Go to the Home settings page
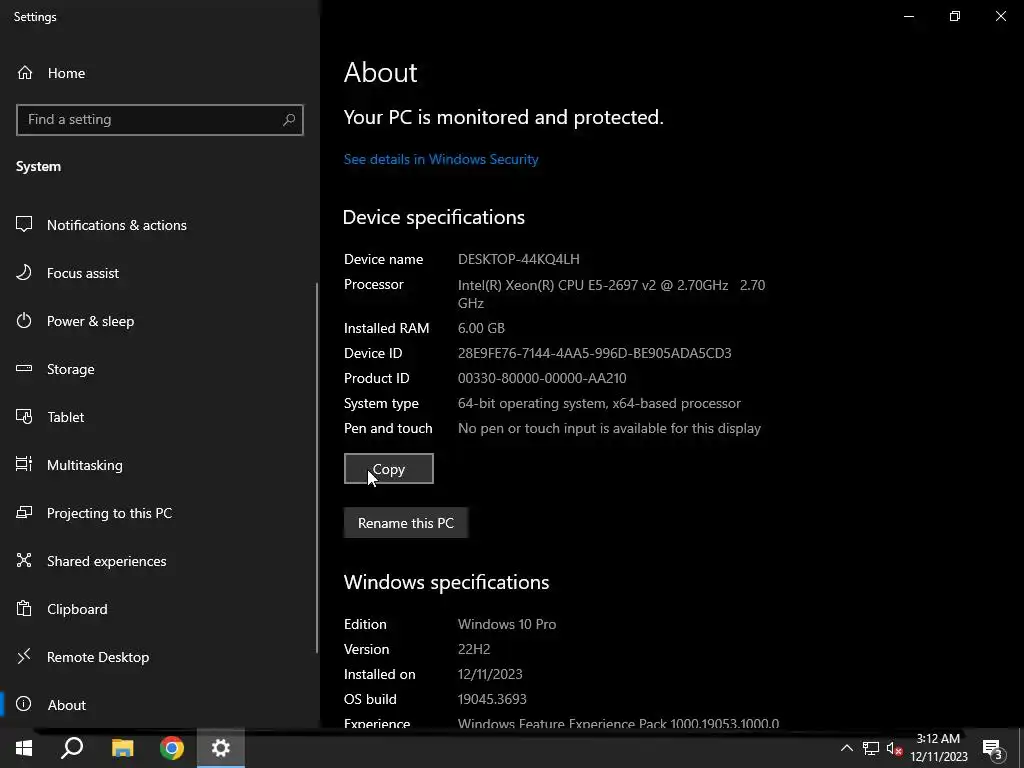The width and height of the screenshot is (1024, 768). (x=66, y=73)
